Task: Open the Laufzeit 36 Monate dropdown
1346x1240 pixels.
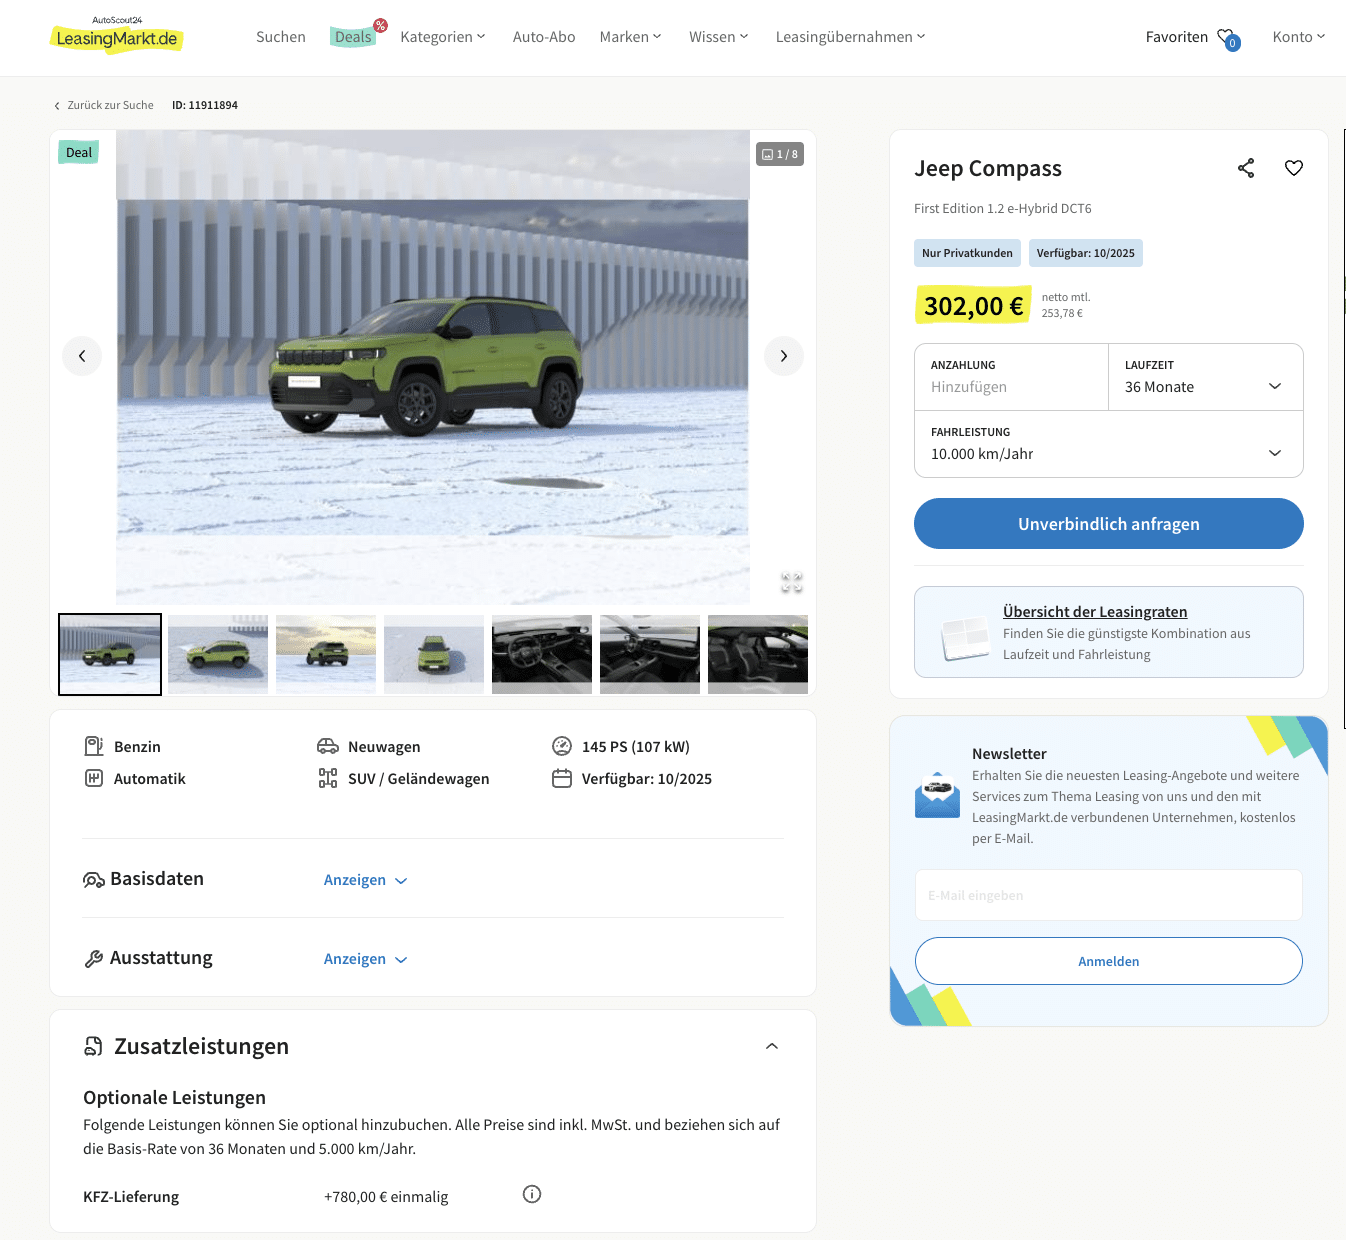Action: click(x=1205, y=377)
